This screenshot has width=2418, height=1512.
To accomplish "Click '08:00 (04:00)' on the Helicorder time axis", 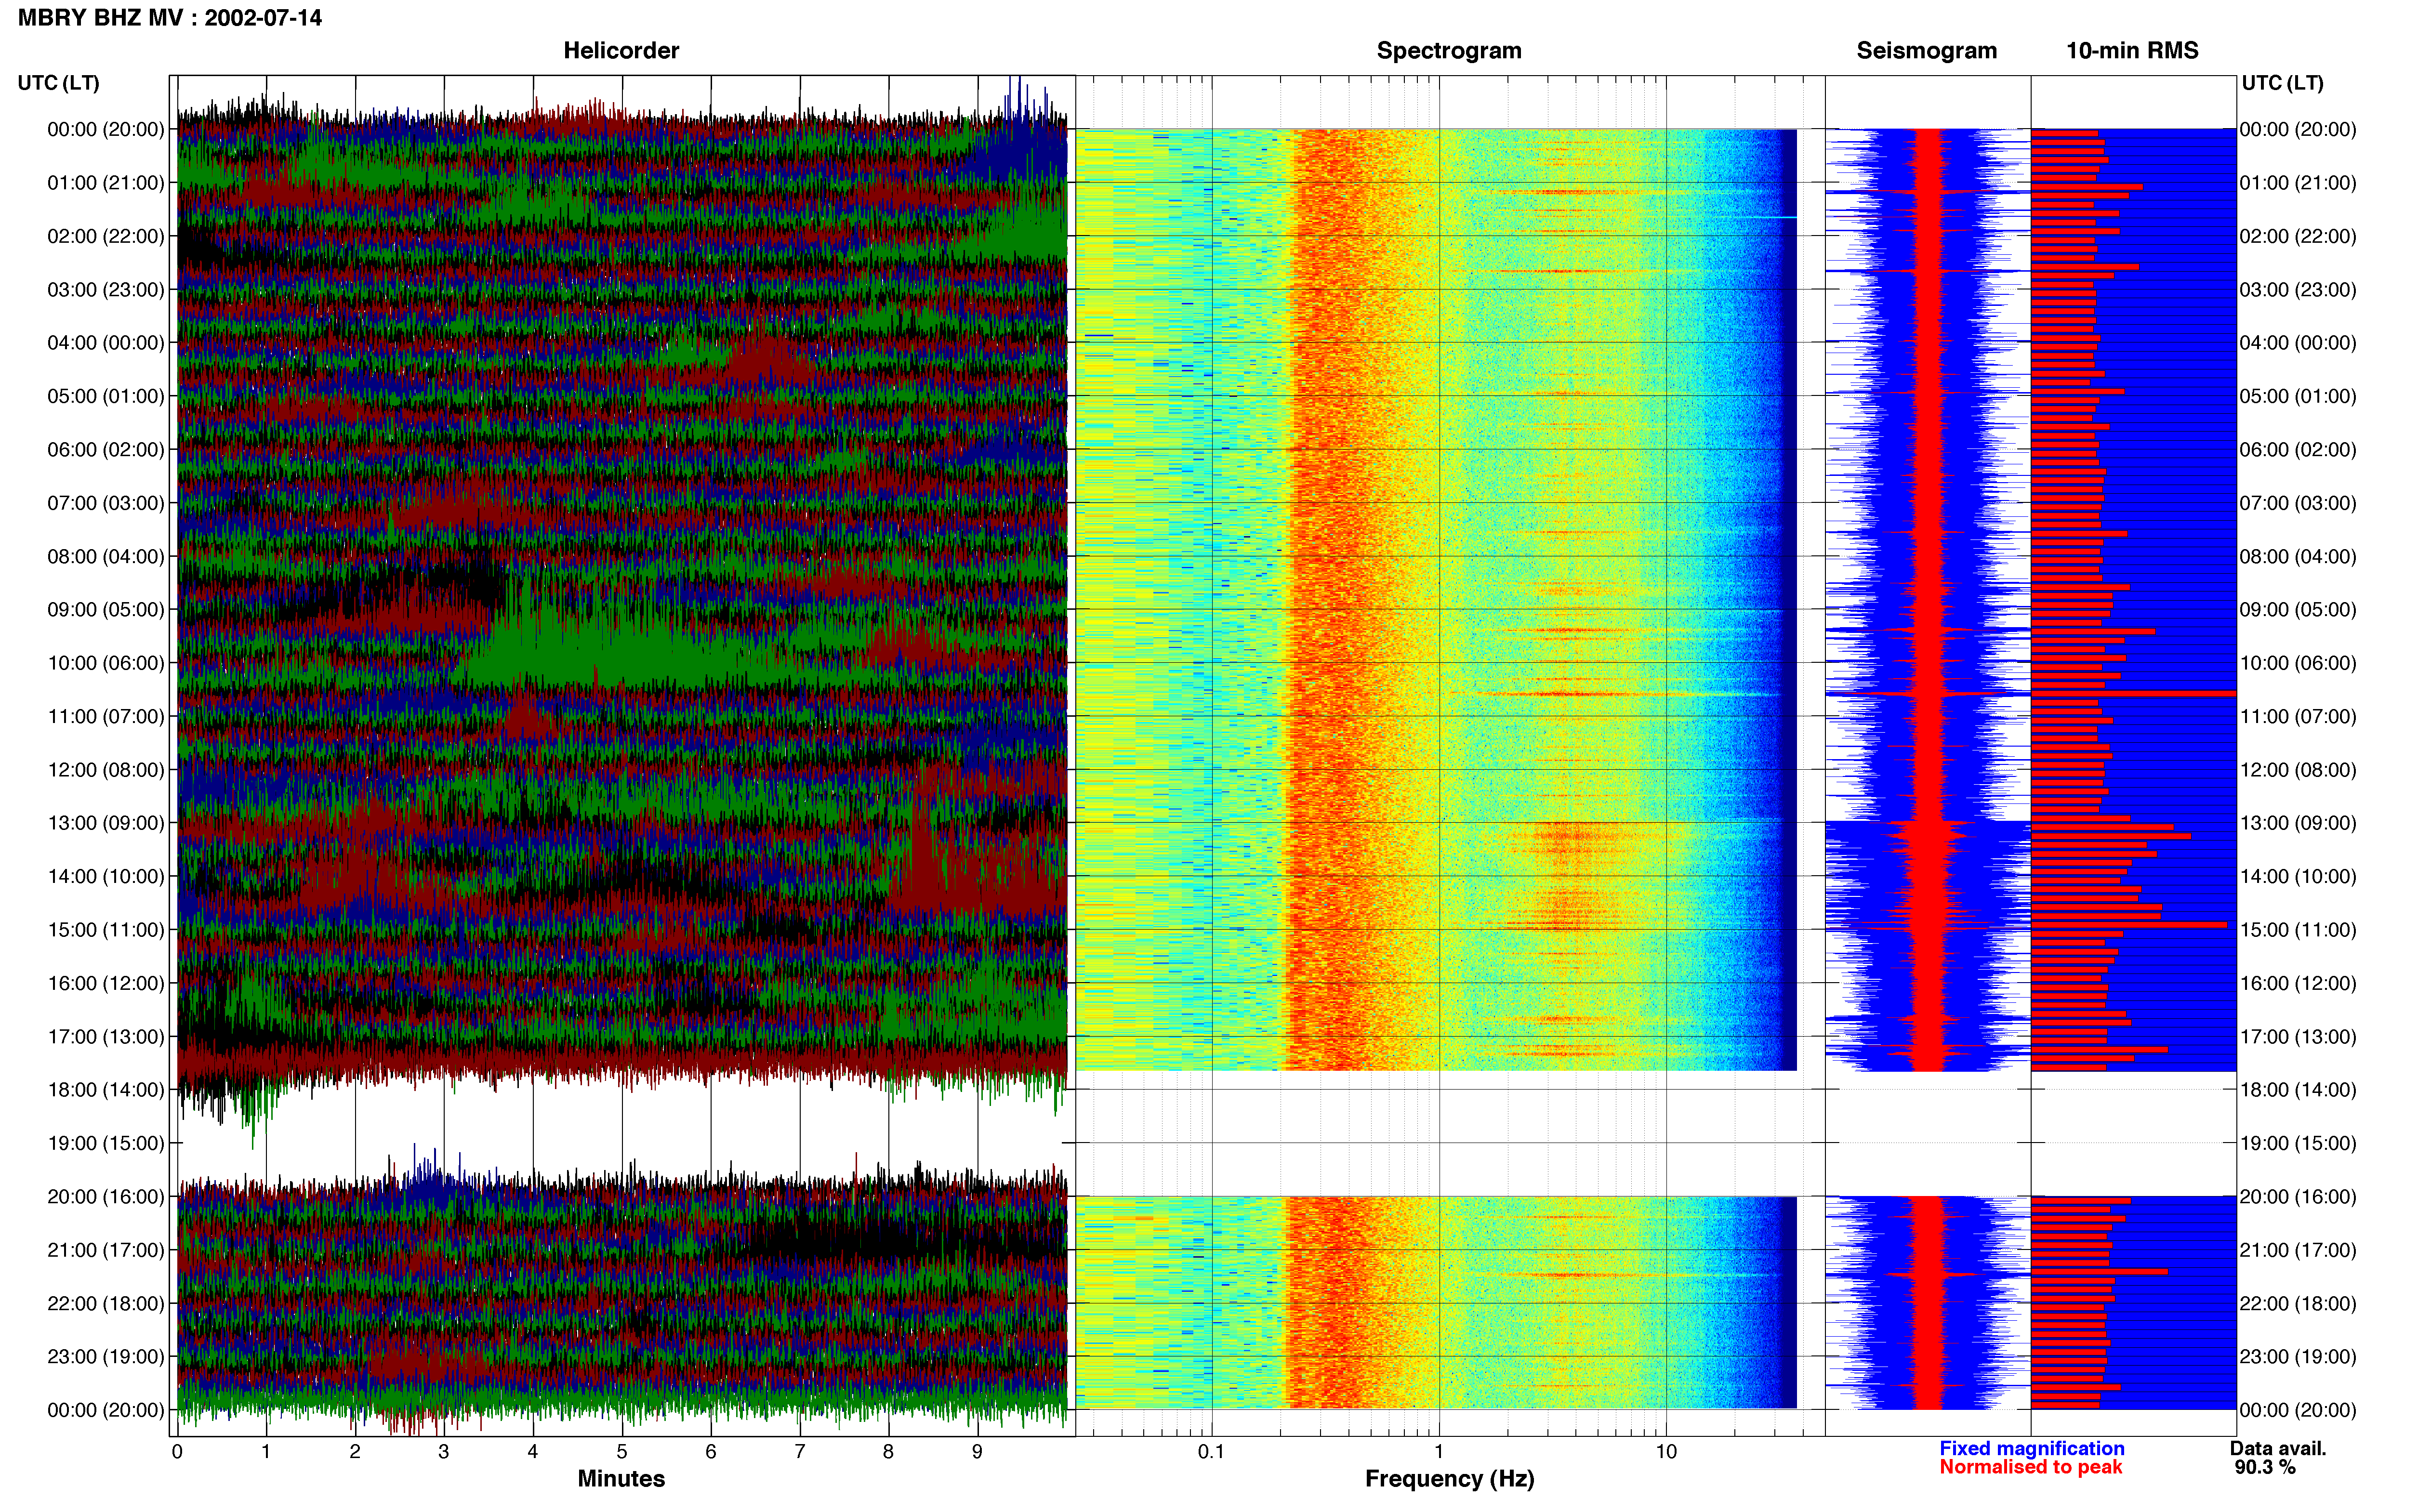I will [106, 556].
